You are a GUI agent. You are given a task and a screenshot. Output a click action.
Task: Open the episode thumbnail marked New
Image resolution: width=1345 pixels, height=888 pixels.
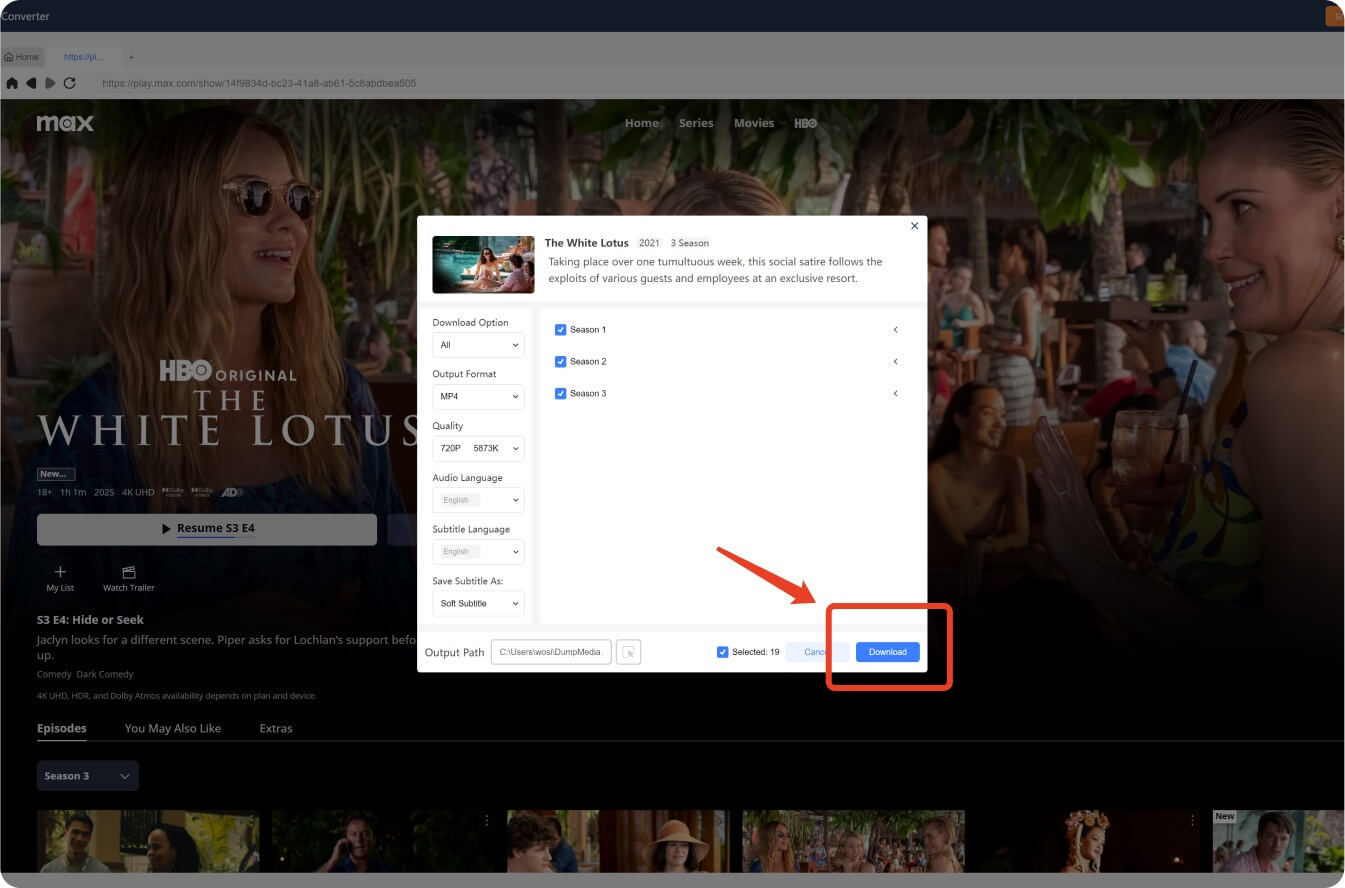(x=1278, y=841)
